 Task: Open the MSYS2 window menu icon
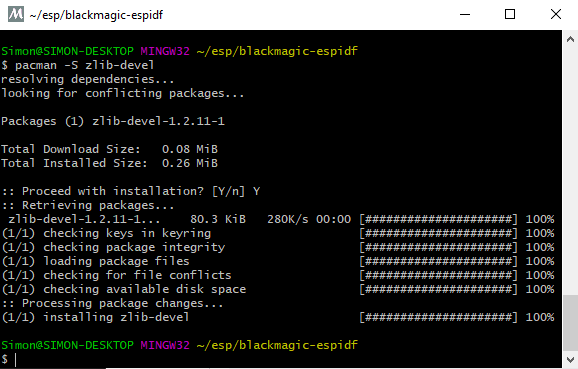16,14
